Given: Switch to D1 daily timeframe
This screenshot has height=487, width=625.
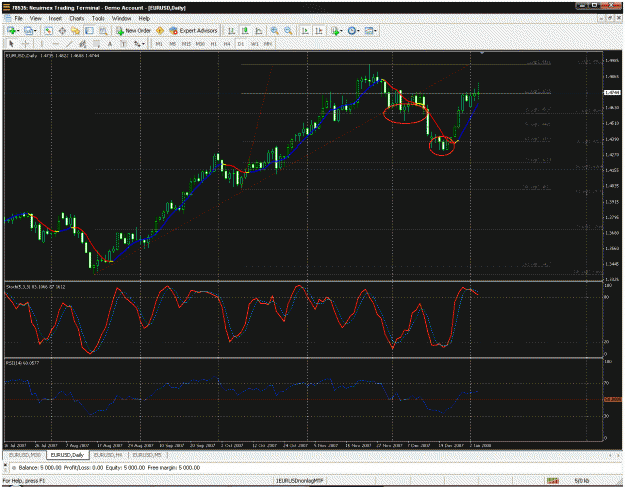Looking at the screenshot, I should pos(241,44).
